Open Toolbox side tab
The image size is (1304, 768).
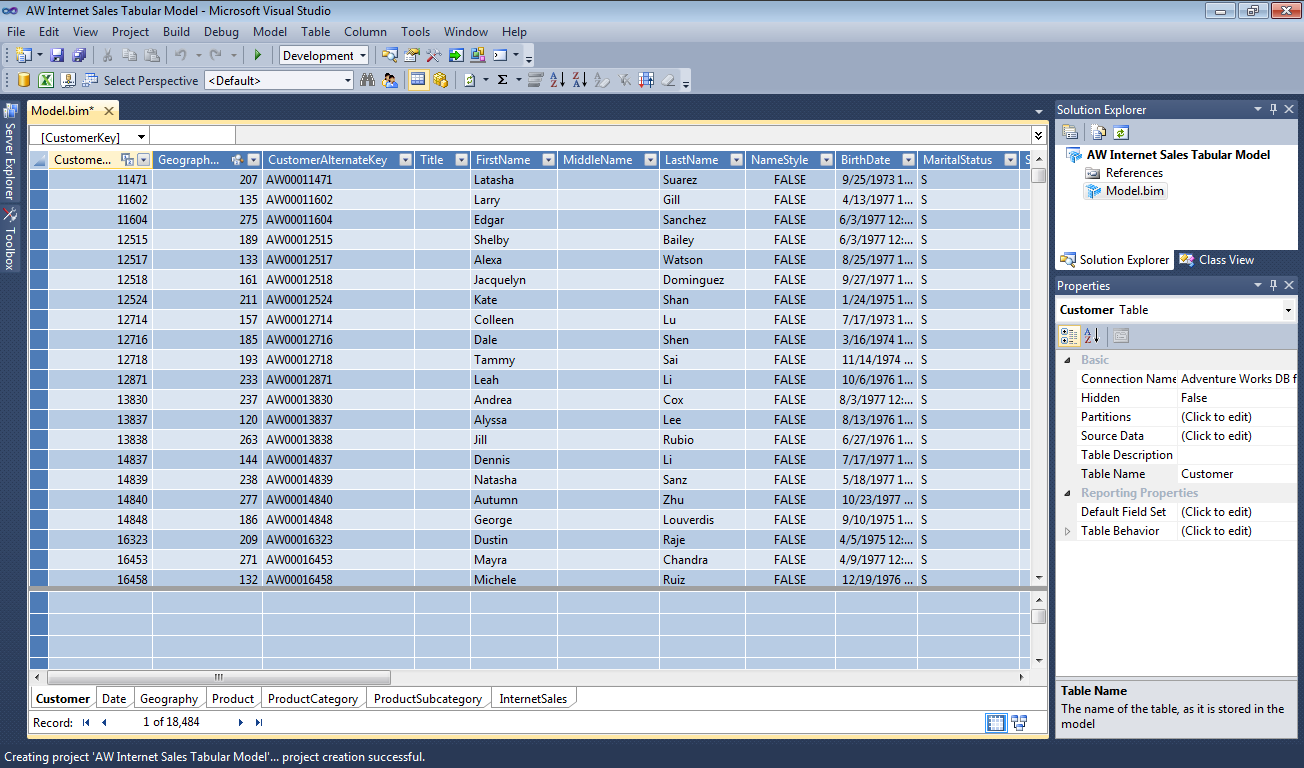pos(10,240)
